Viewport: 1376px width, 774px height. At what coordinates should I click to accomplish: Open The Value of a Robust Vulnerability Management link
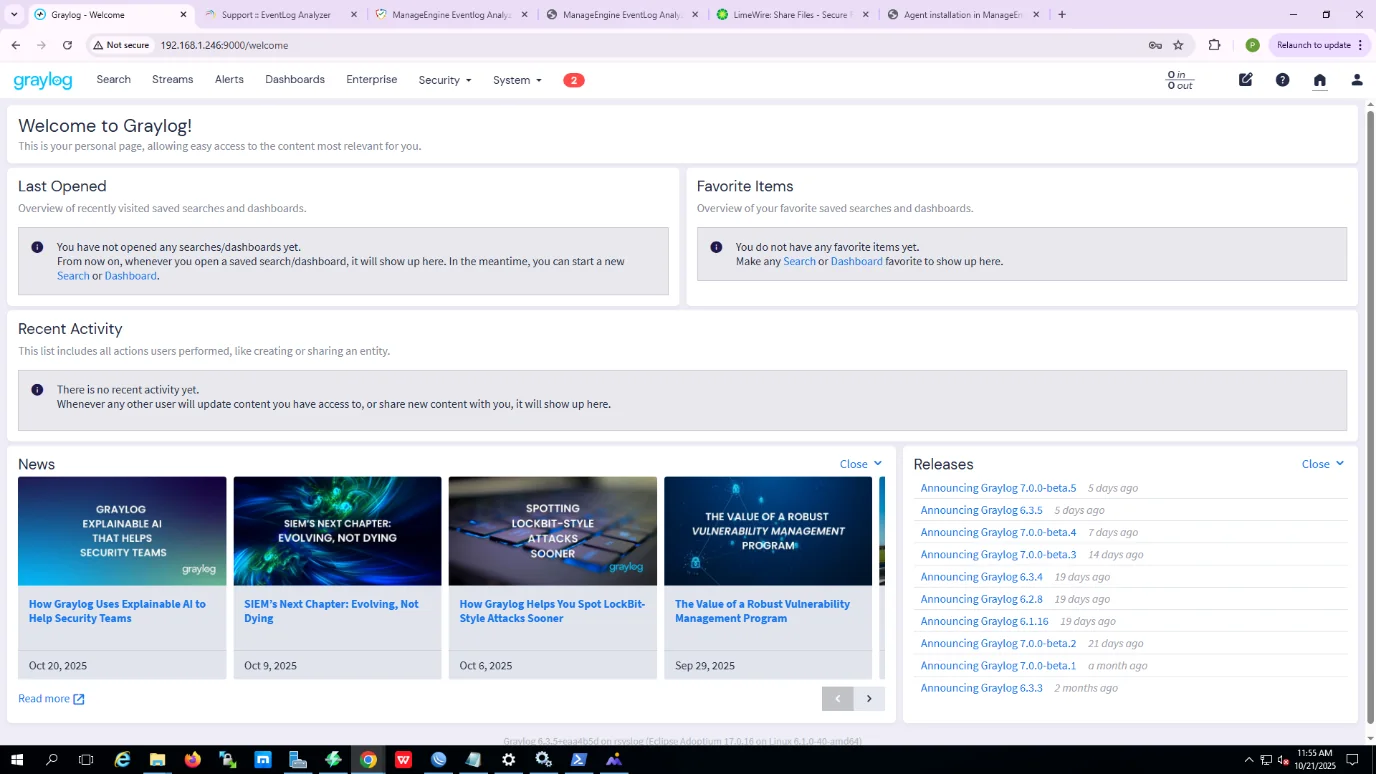tap(762, 611)
